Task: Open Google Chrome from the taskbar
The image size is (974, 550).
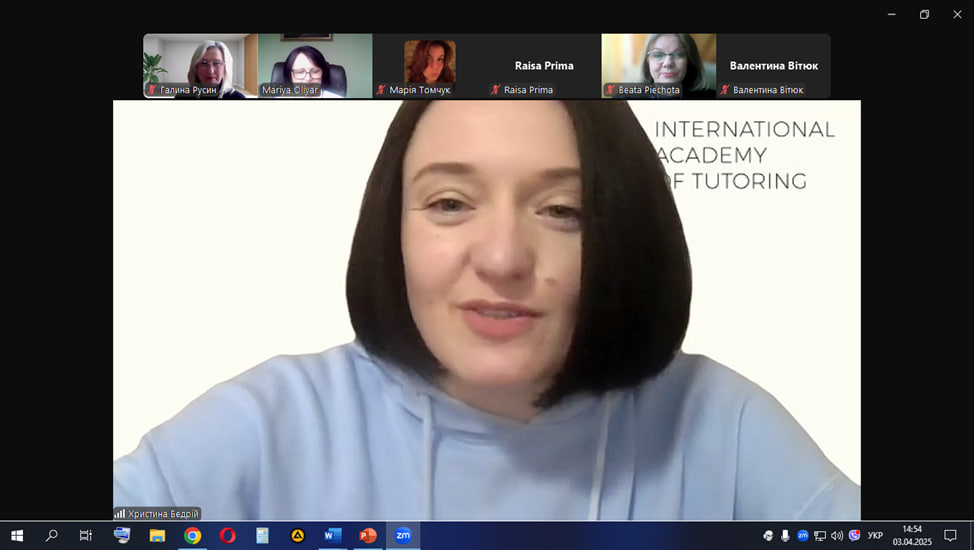Action: 192,536
